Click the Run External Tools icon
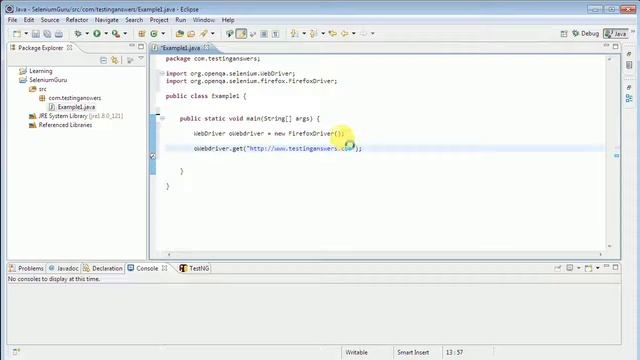 click(x=116, y=34)
